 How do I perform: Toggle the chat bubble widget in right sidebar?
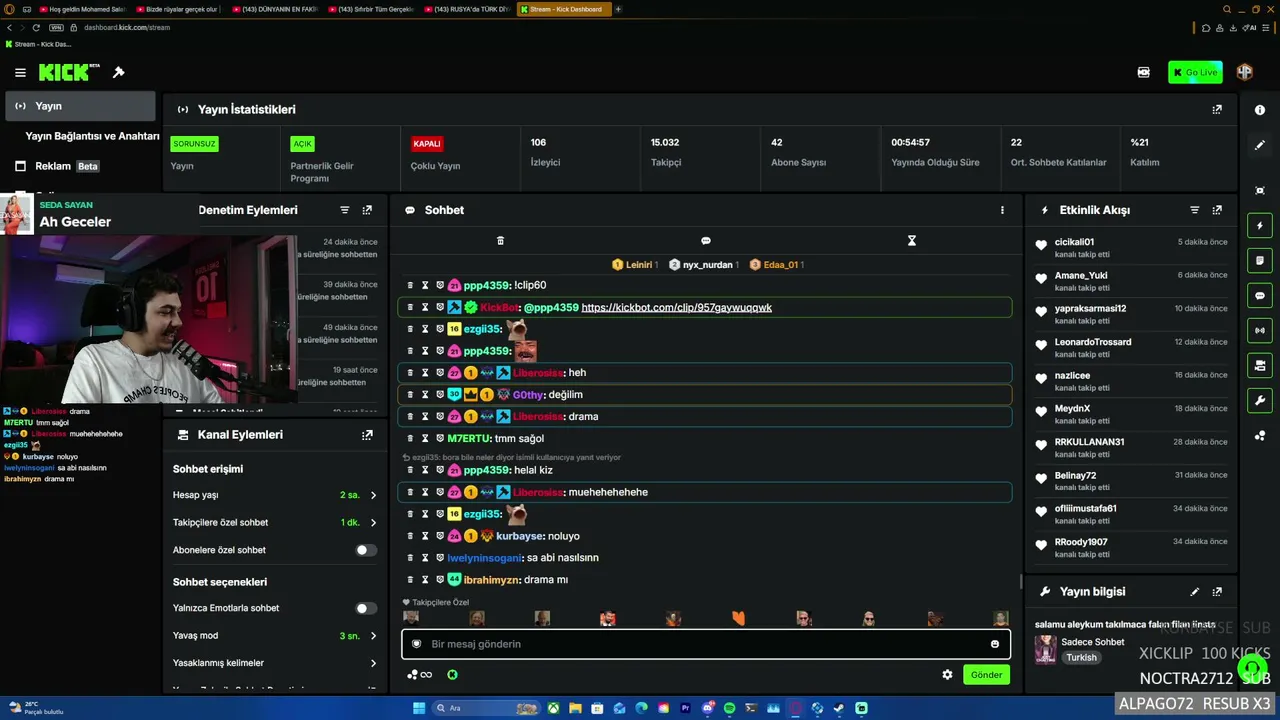point(1260,296)
